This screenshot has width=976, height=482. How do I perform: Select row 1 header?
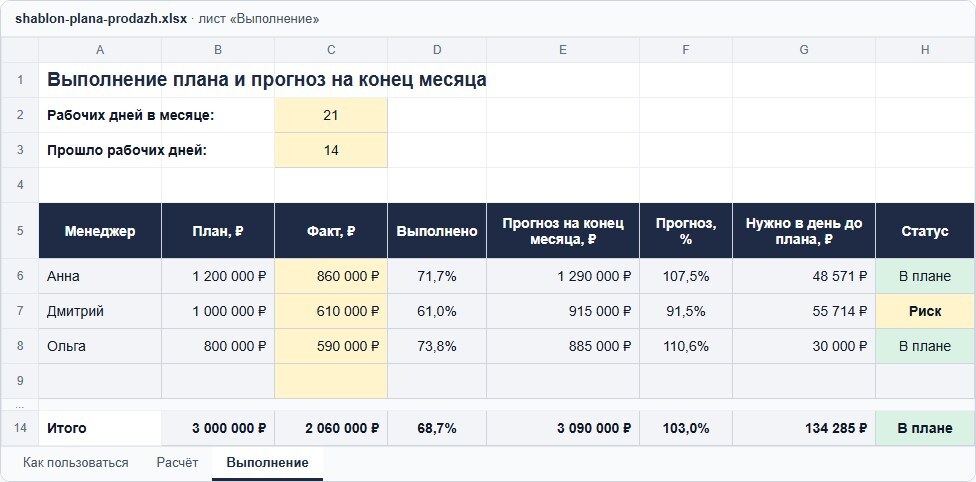(x=20, y=80)
